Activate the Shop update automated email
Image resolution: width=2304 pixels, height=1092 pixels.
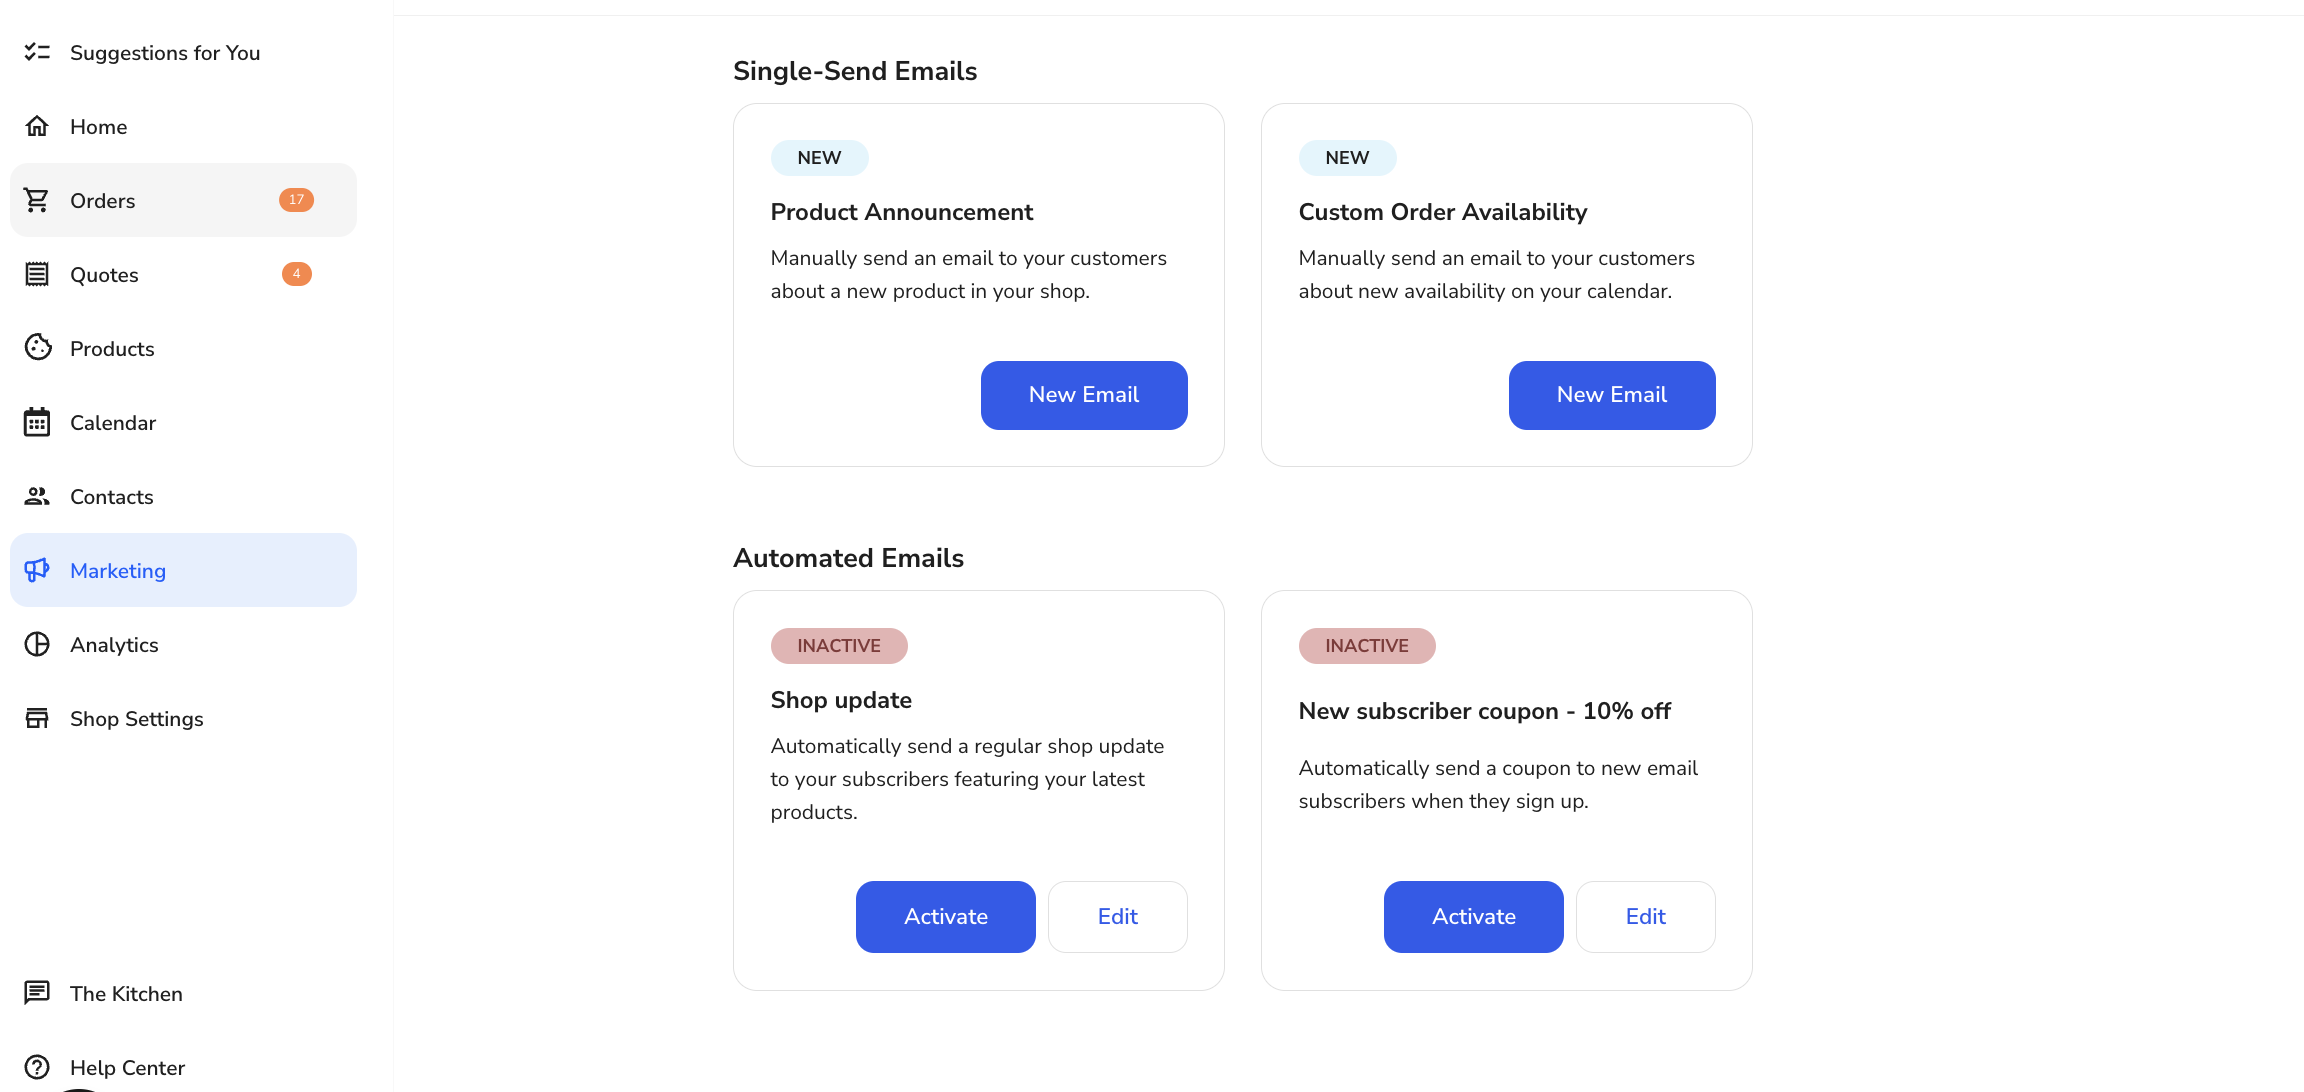pyautogui.click(x=945, y=917)
